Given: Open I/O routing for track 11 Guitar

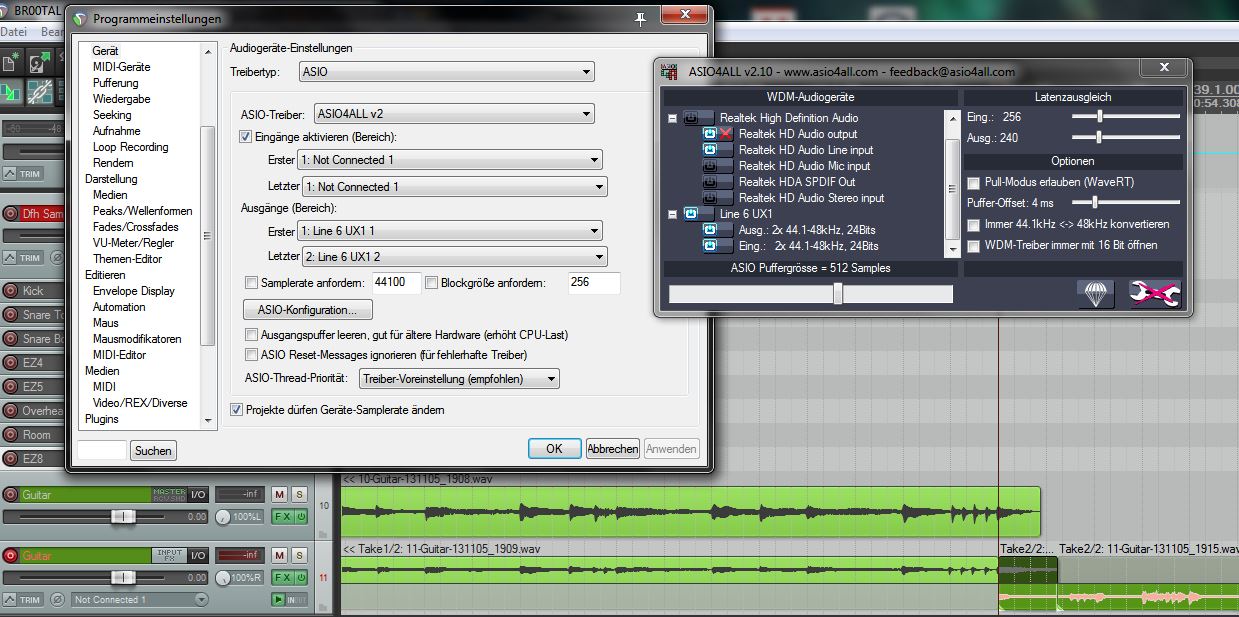Looking at the screenshot, I should [x=199, y=555].
